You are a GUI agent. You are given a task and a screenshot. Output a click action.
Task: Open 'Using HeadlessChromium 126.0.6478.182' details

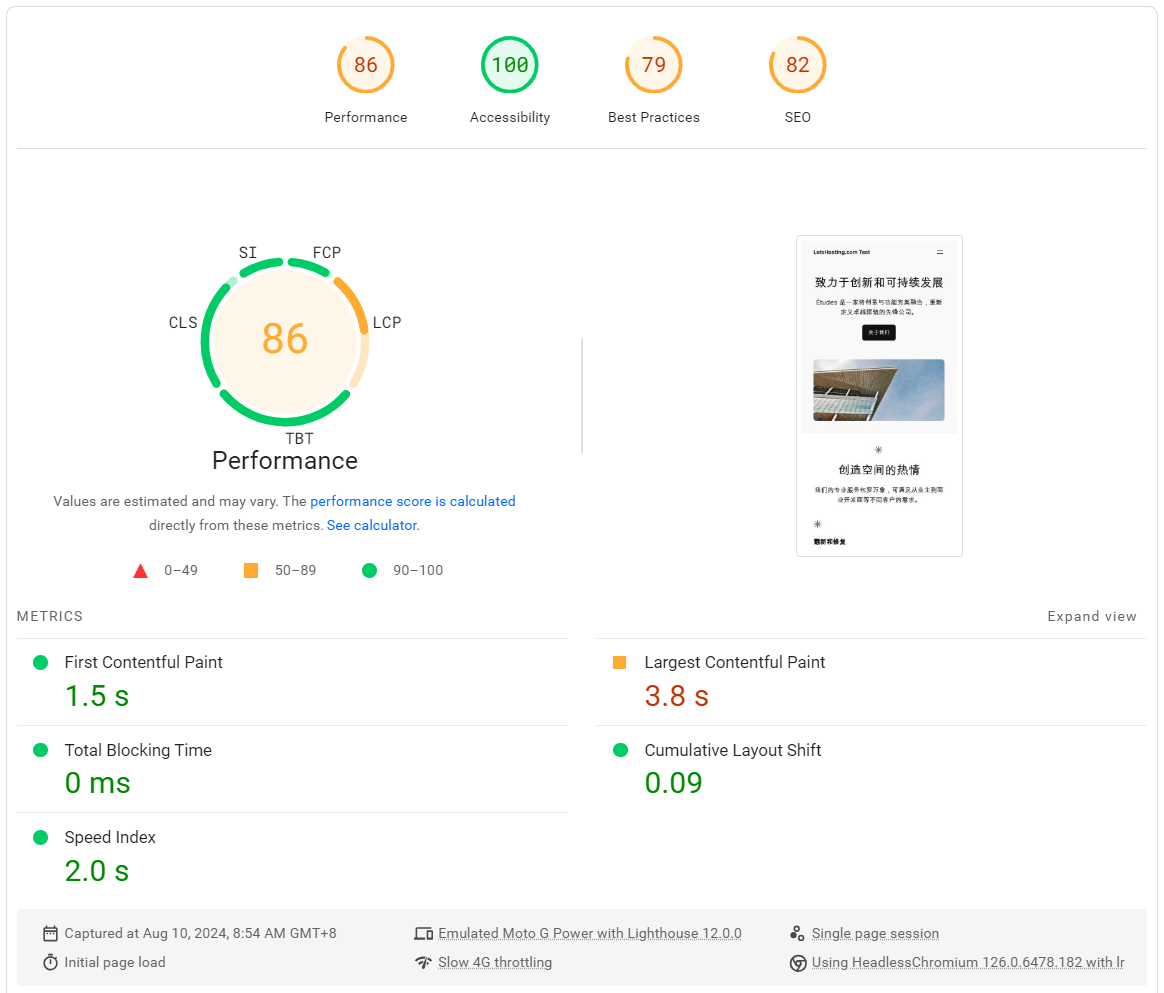(x=968, y=963)
